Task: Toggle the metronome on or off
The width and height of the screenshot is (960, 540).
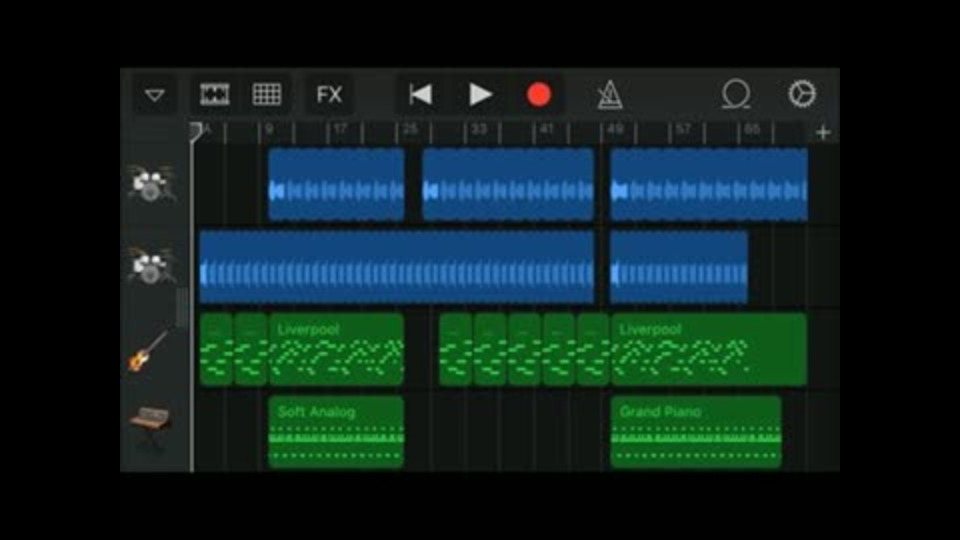Action: (610, 95)
